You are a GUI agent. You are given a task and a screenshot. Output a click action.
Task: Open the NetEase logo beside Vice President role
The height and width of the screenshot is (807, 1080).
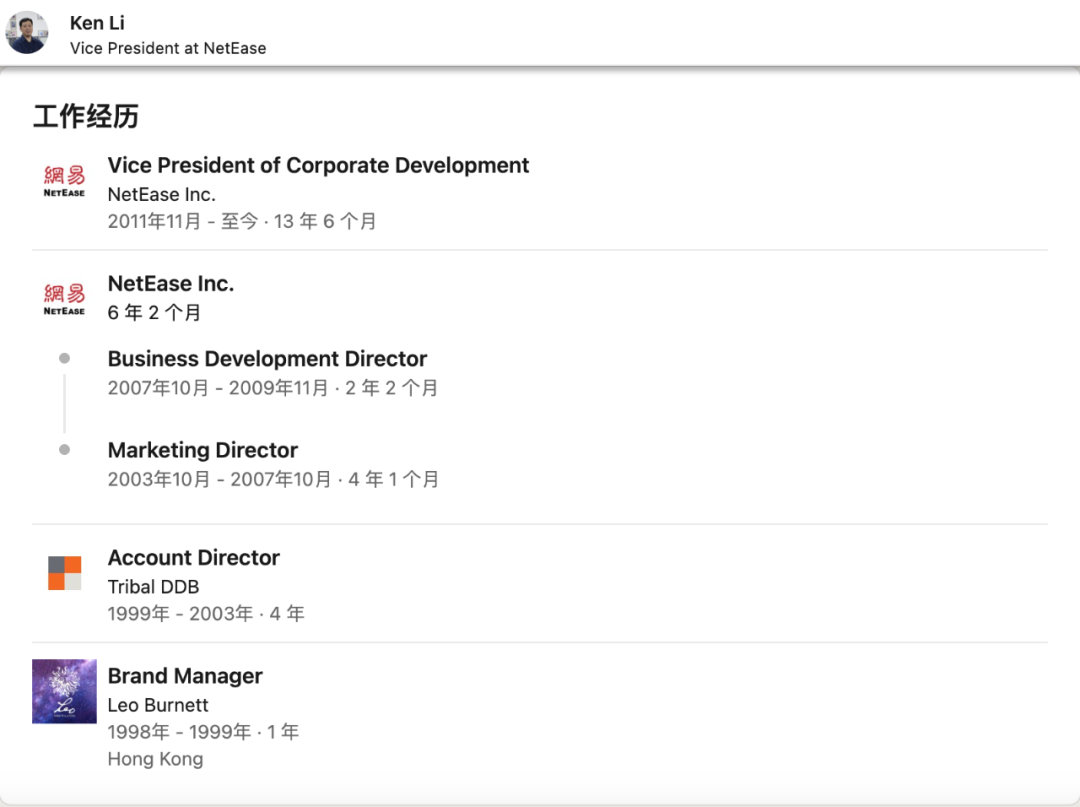[x=64, y=181]
